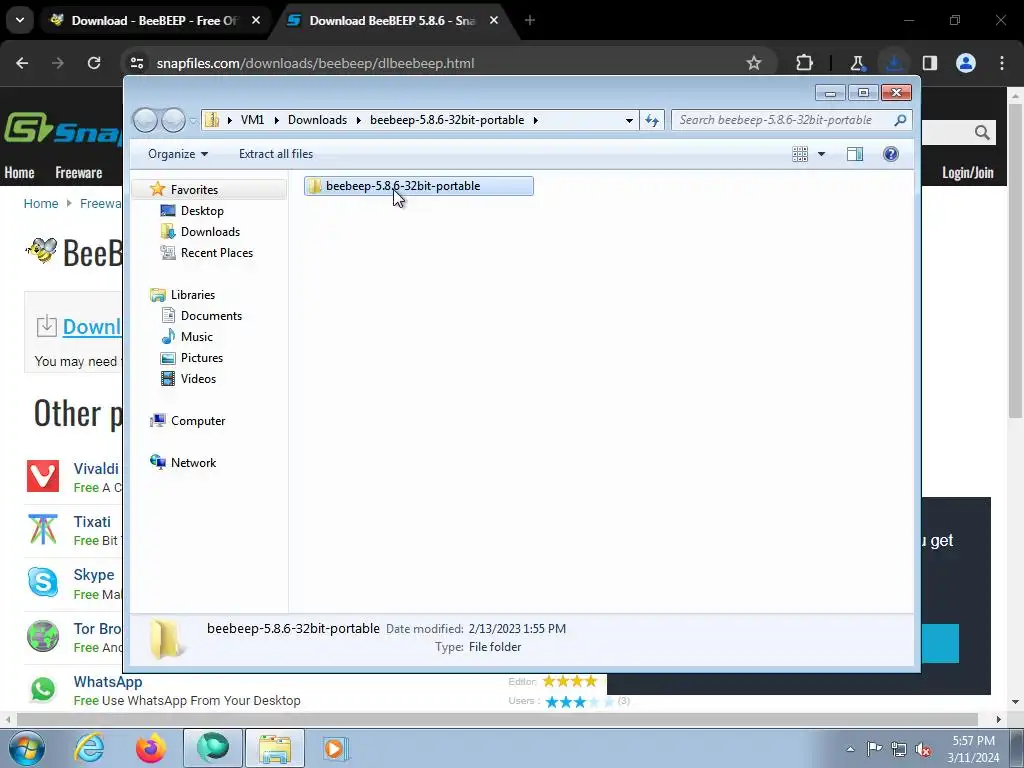Open Recent Places in Favorites
This screenshot has width=1024, height=768.
(x=217, y=253)
